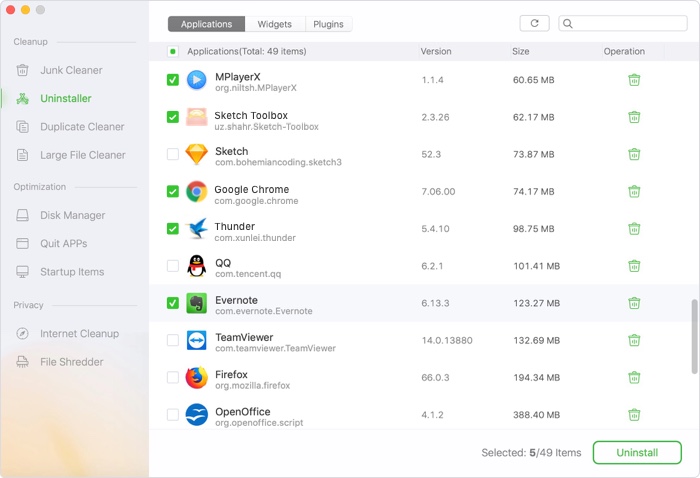Check the Sketch com.bohemiancoding checkbox
This screenshot has height=478, width=700.
pyautogui.click(x=173, y=154)
